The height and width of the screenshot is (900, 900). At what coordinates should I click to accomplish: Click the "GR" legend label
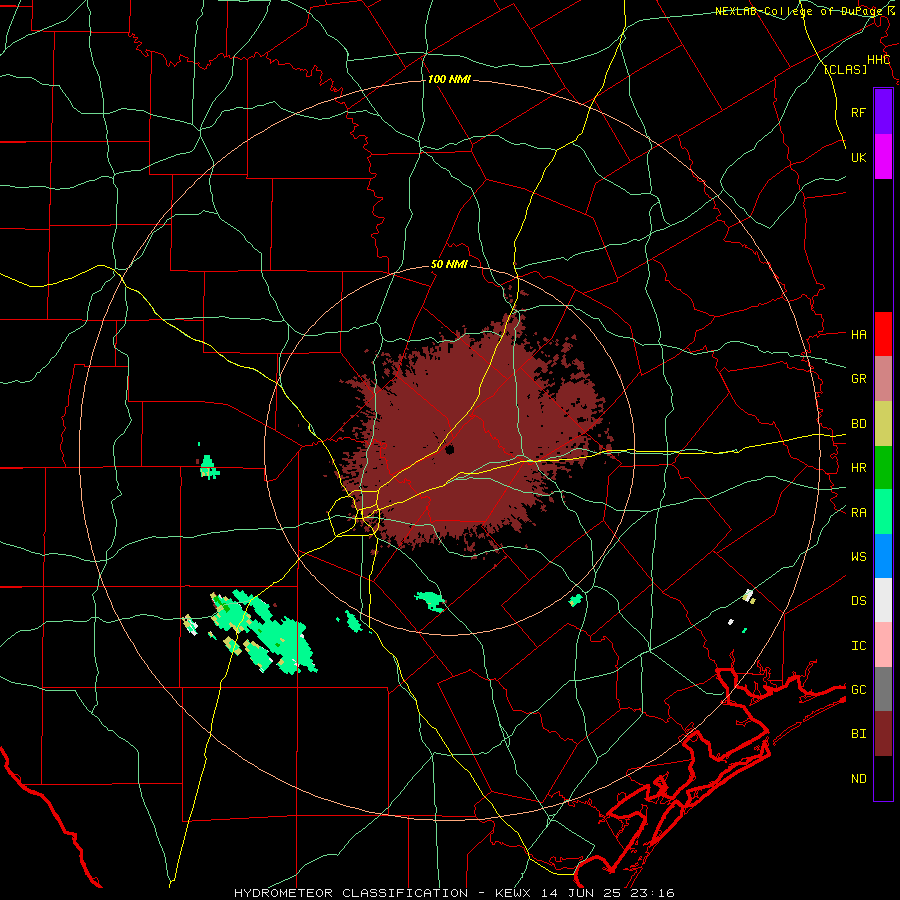pyautogui.click(x=858, y=378)
